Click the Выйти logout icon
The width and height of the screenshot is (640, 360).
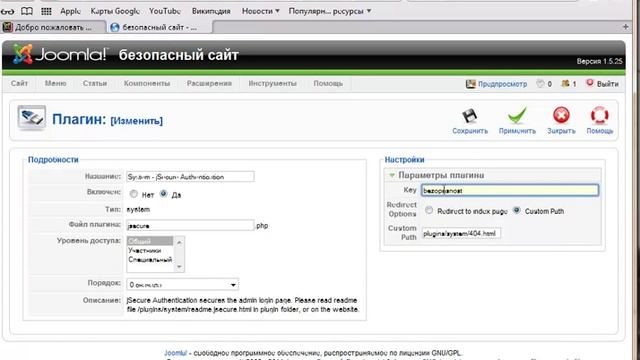click(x=590, y=83)
